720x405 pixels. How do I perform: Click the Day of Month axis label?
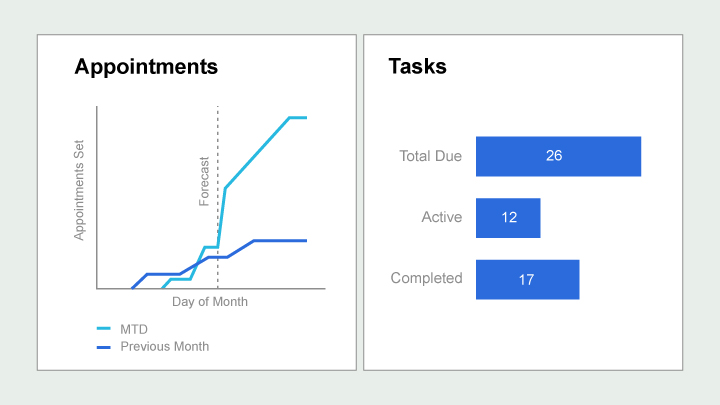click(210, 302)
